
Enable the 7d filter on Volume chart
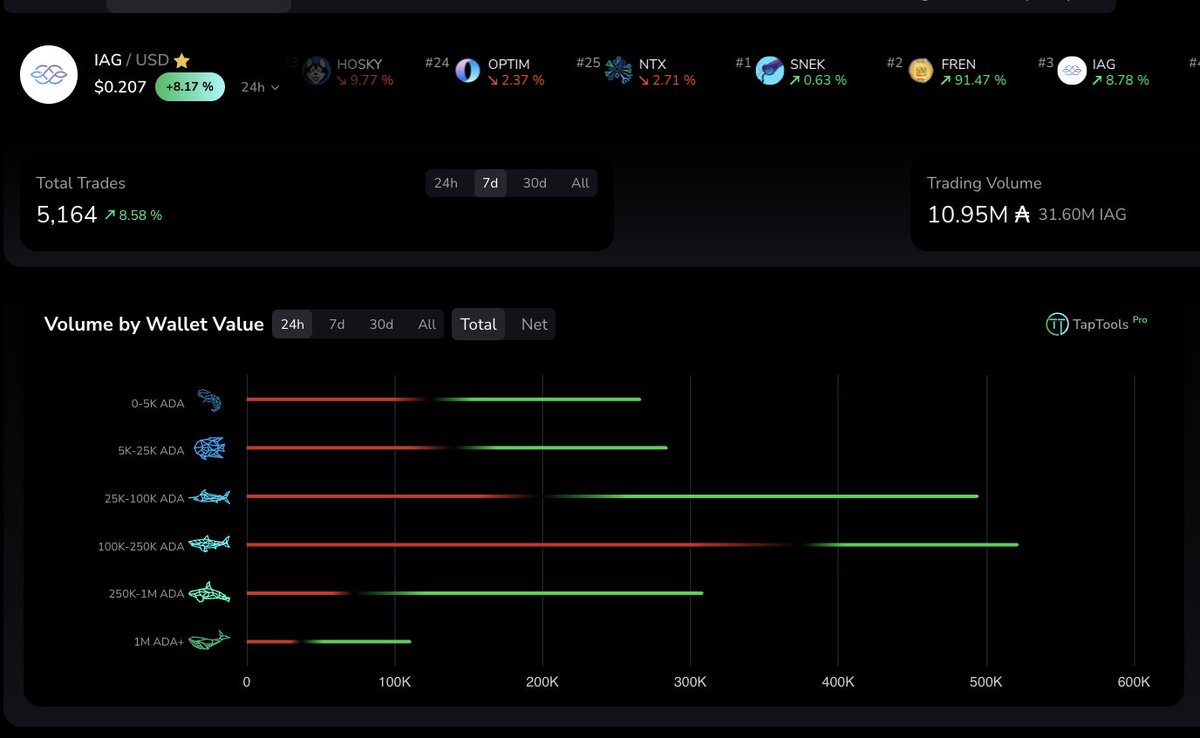(336, 324)
